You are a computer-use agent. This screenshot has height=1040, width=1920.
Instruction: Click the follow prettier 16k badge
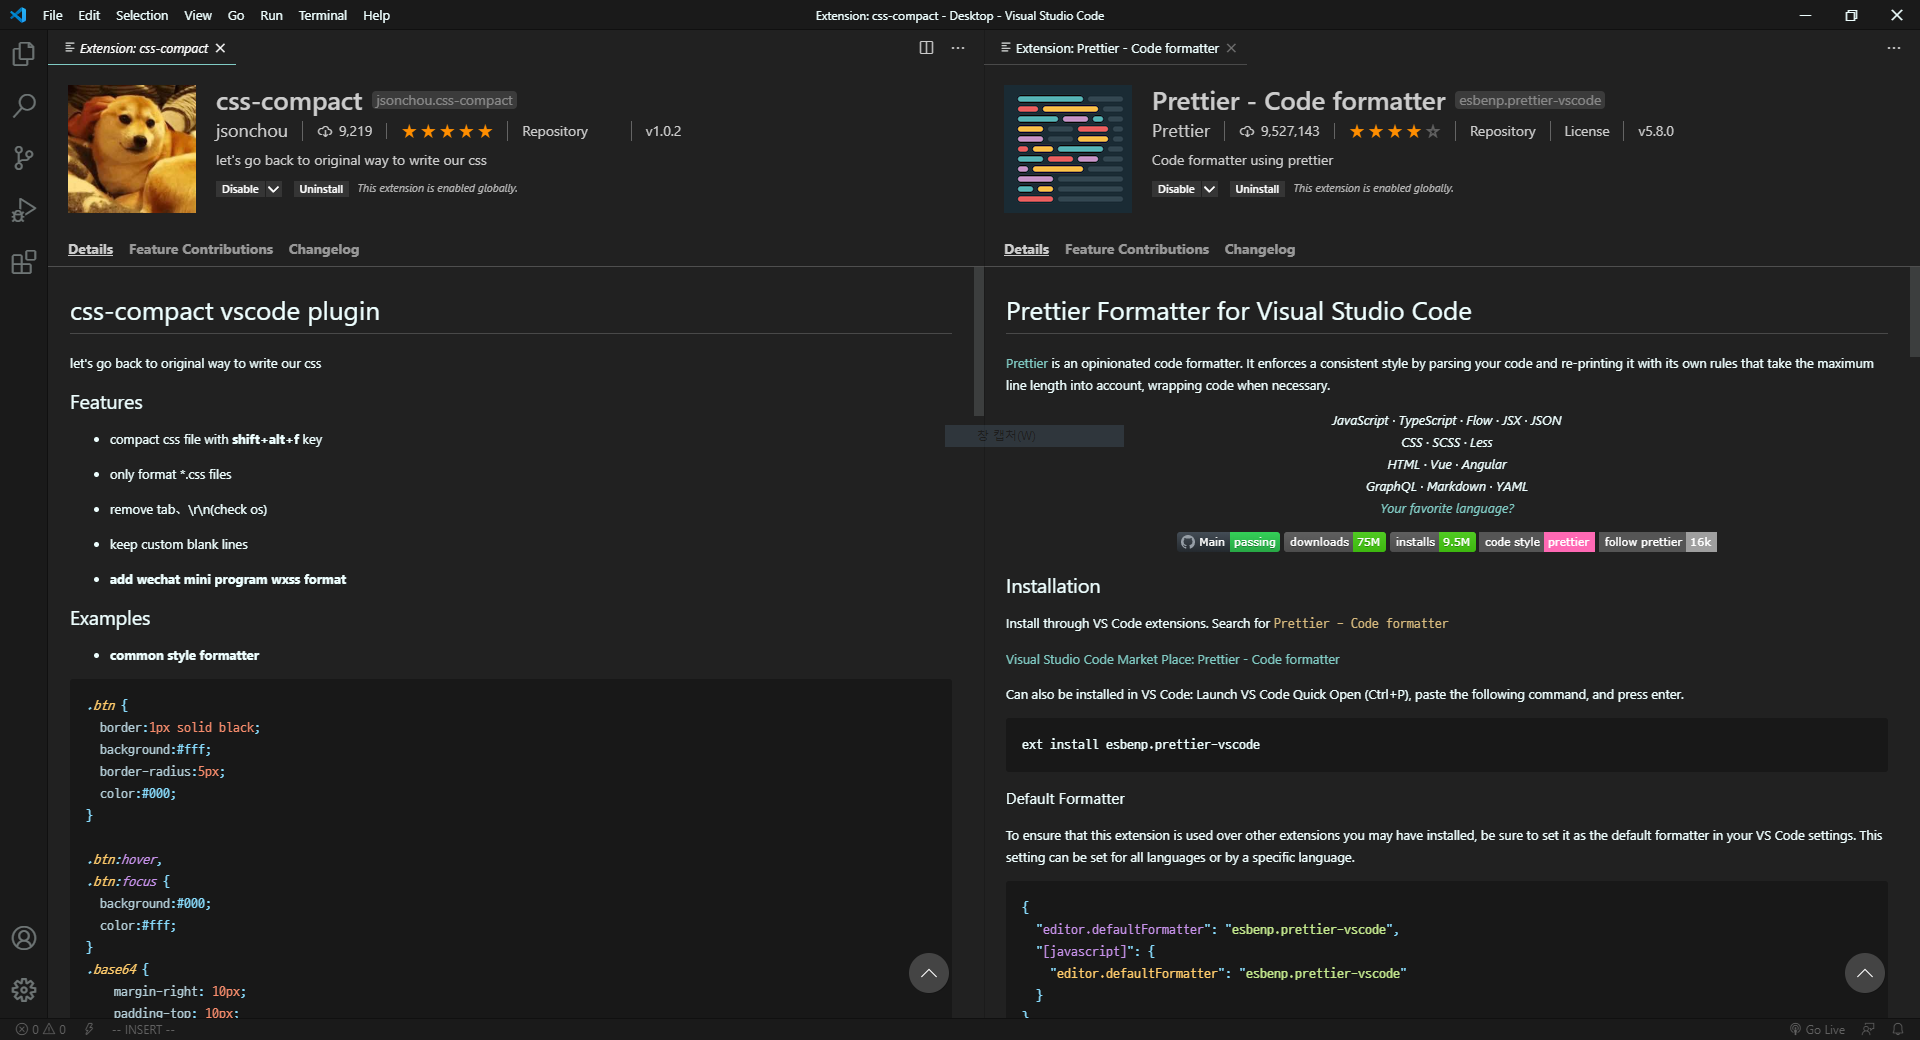point(1658,542)
